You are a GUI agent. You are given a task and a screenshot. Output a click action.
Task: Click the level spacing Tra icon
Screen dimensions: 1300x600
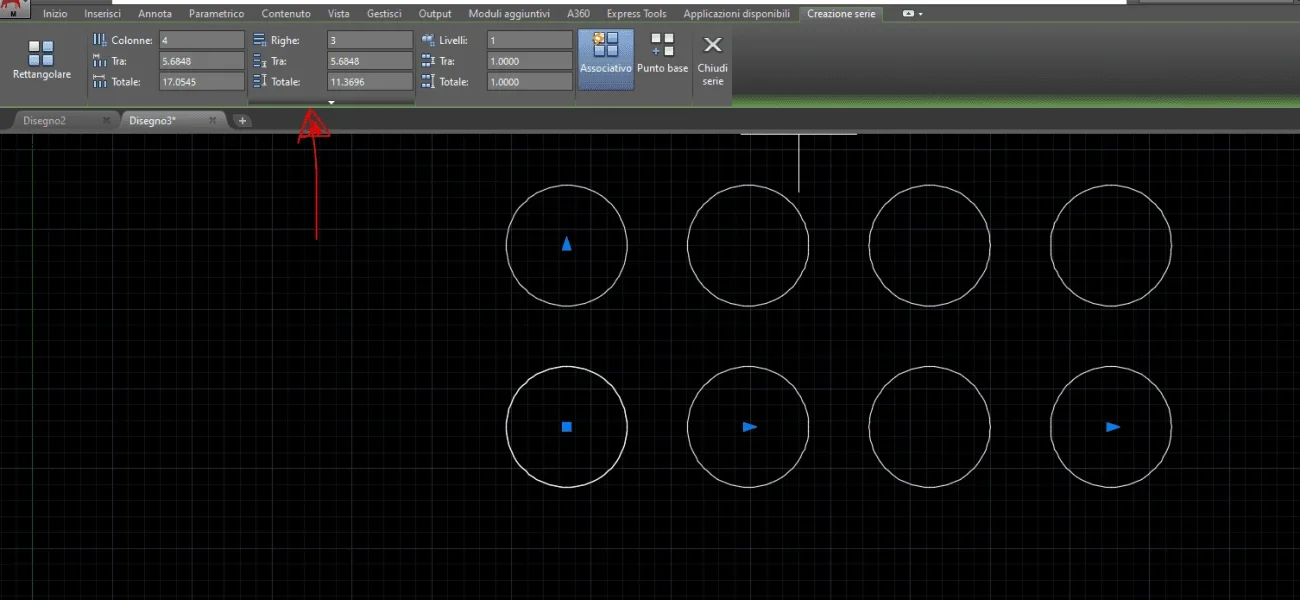click(x=428, y=61)
